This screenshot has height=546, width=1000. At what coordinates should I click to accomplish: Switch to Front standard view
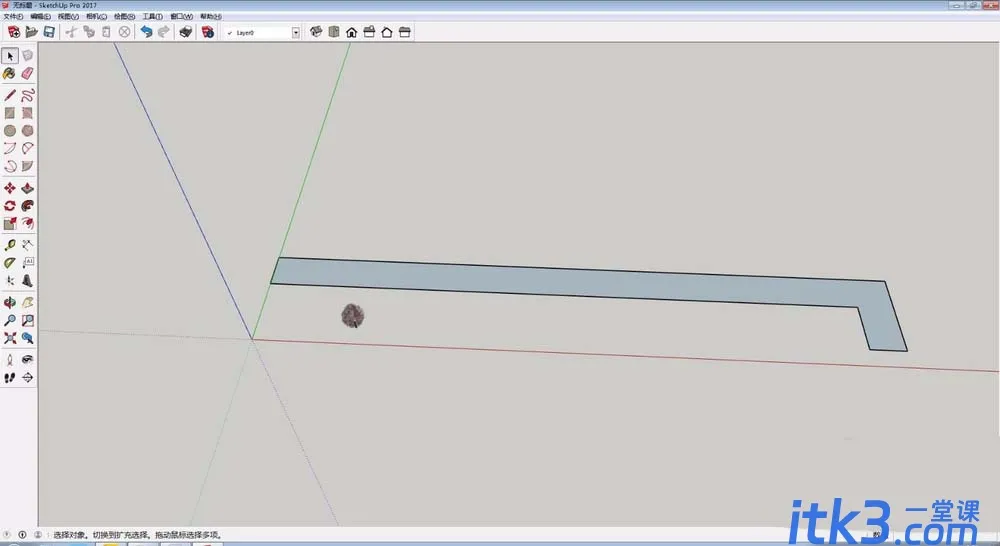351,32
